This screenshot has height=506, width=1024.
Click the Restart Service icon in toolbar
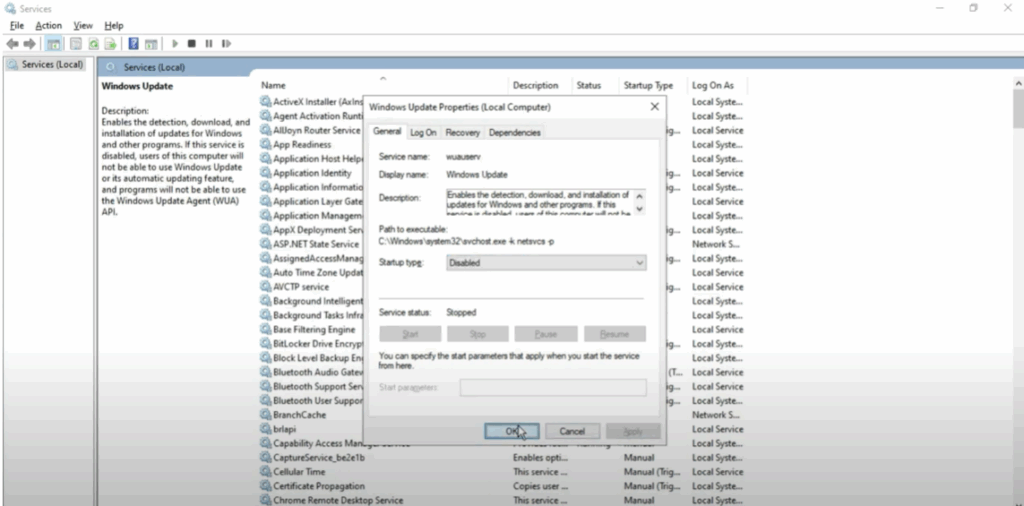click(x=226, y=44)
